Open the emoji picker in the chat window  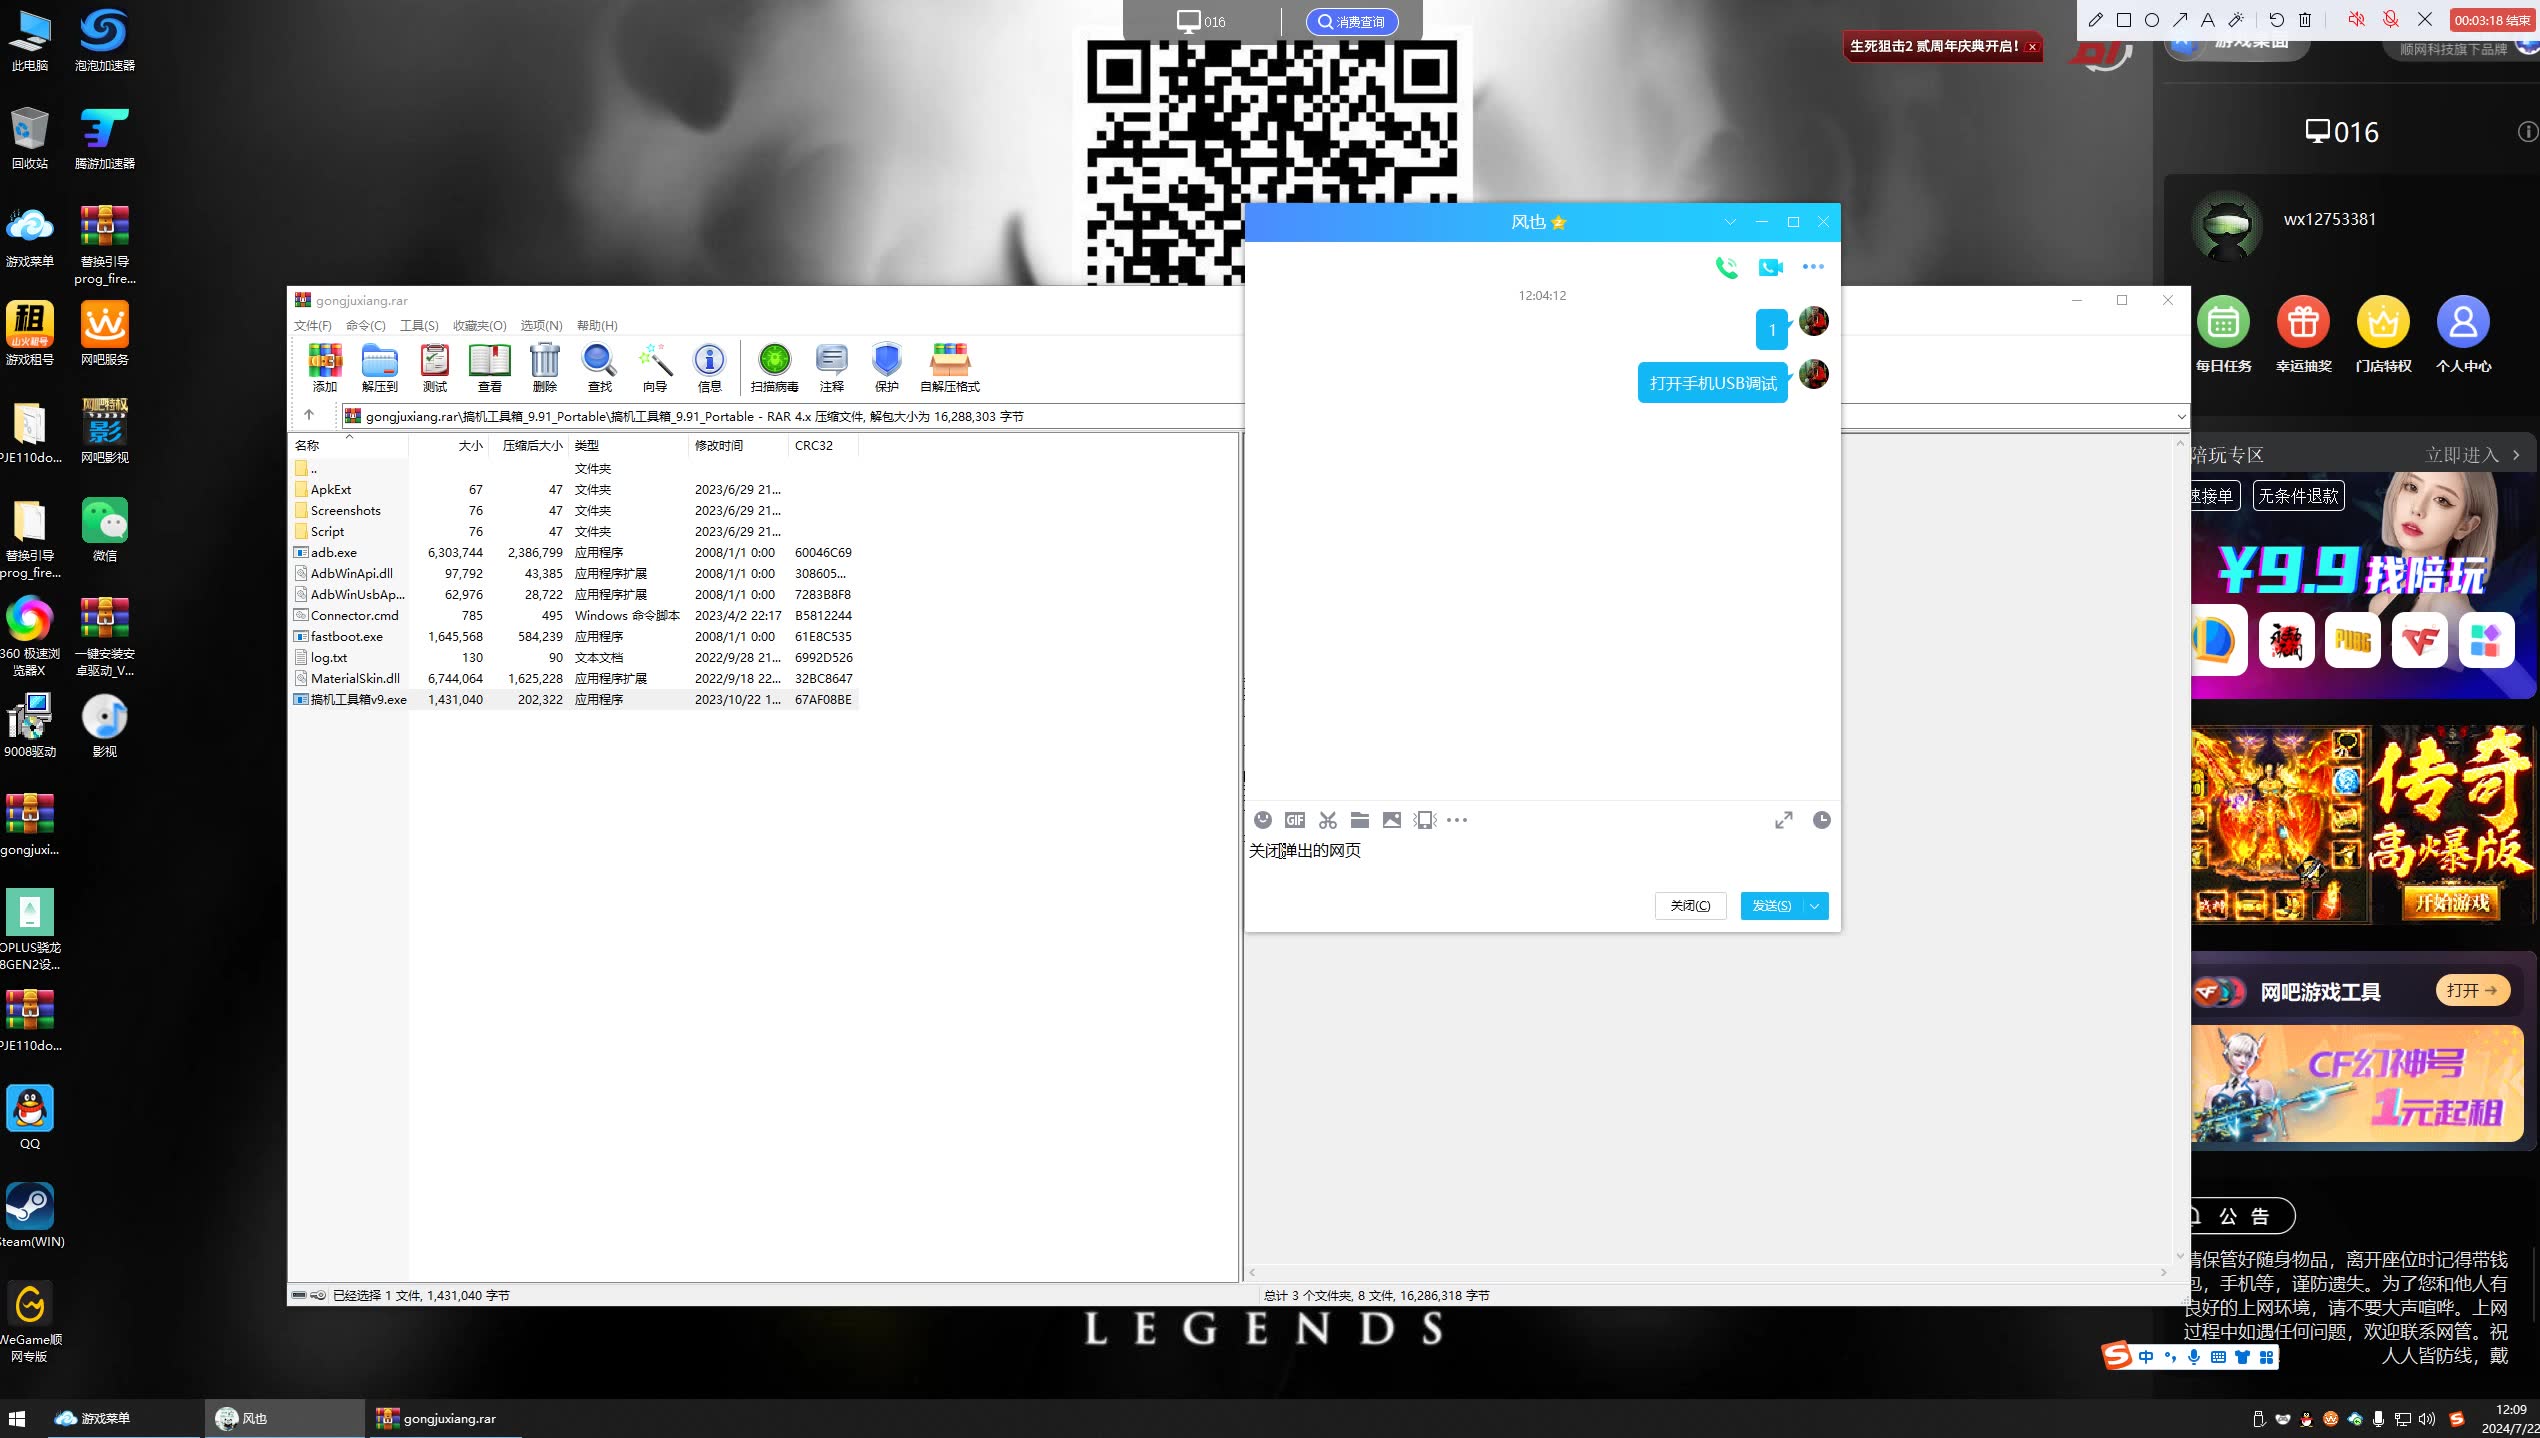click(x=1263, y=820)
